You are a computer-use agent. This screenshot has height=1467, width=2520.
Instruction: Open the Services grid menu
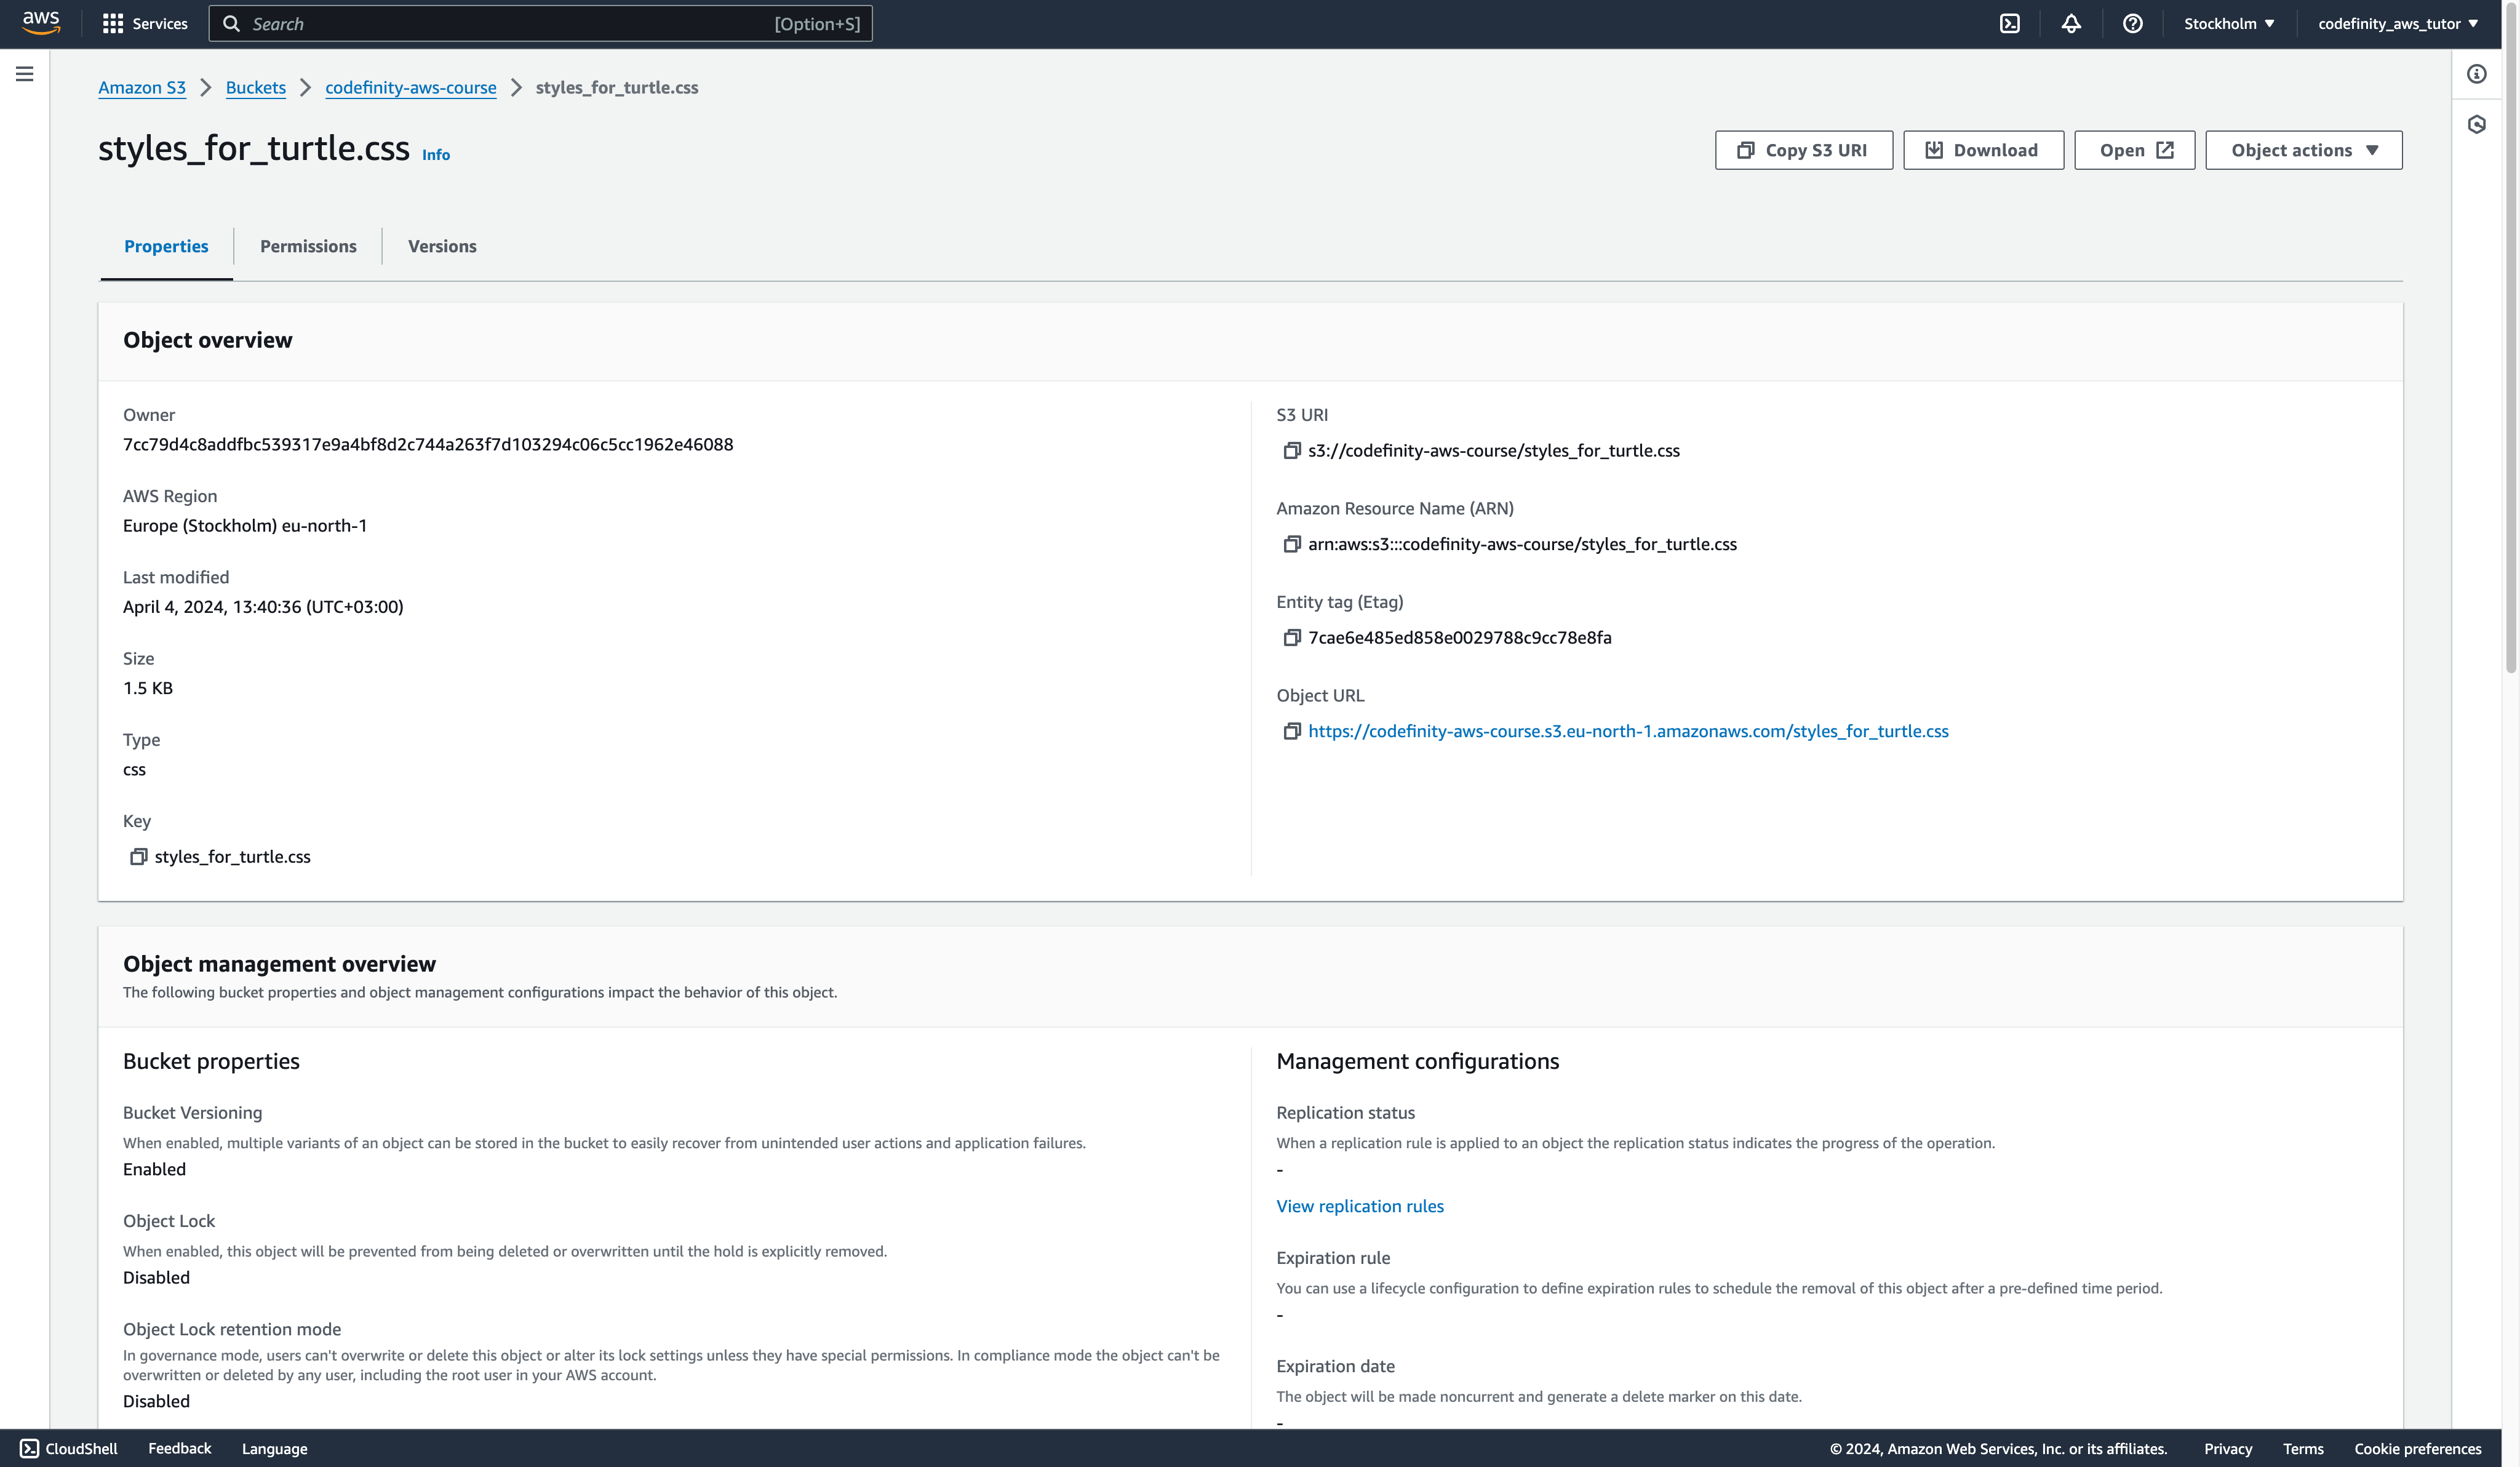113,24
